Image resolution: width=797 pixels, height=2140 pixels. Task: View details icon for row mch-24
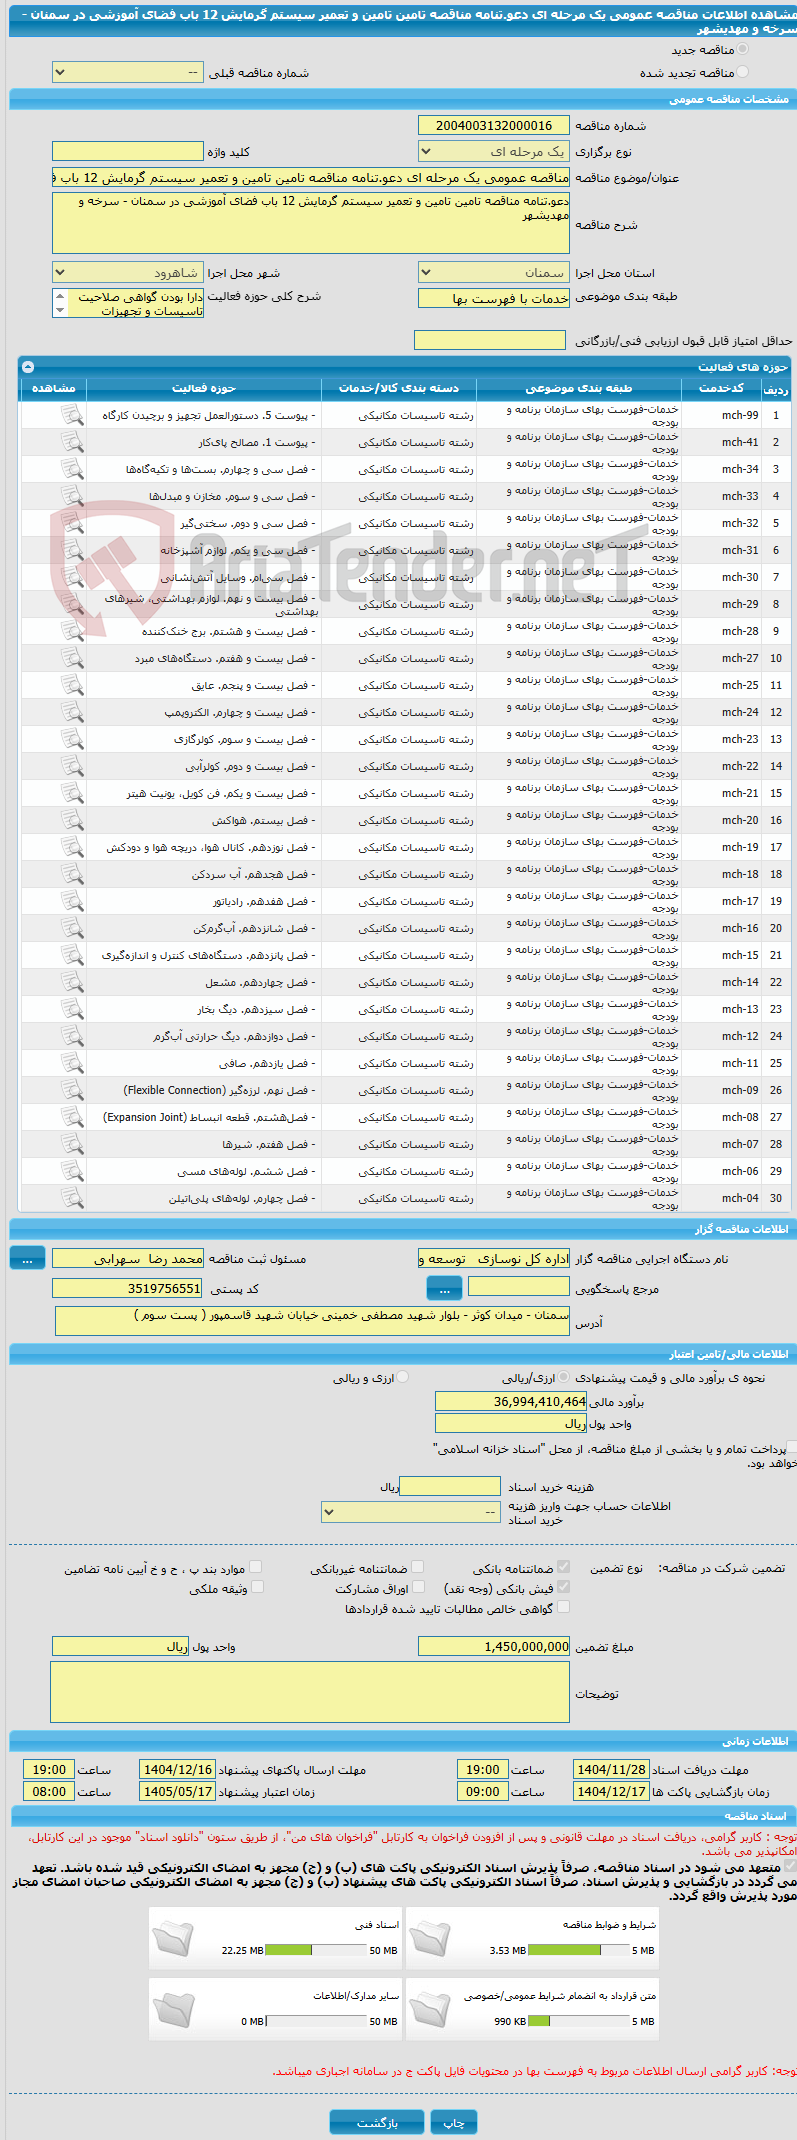[72, 712]
